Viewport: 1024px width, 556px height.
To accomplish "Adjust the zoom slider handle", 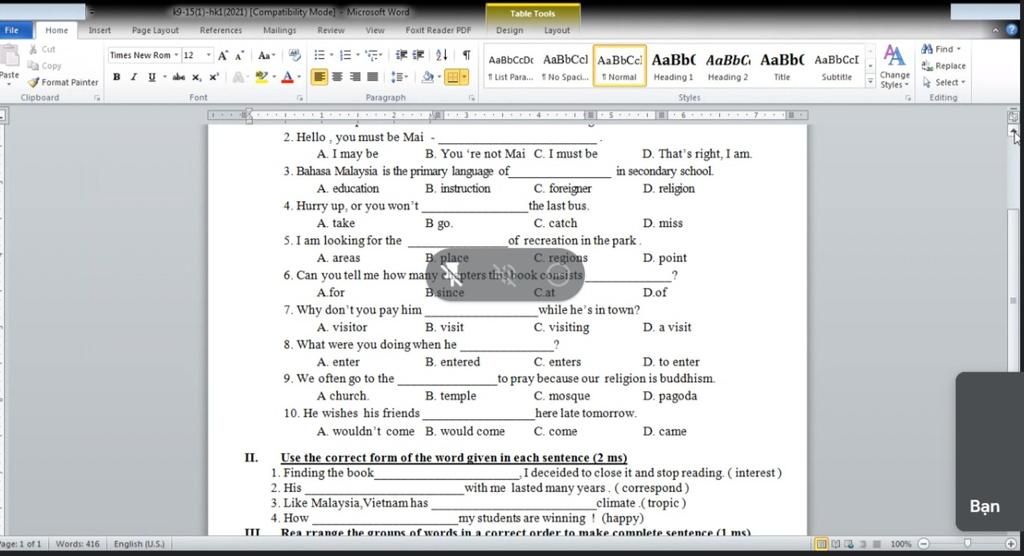I will (968, 544).
